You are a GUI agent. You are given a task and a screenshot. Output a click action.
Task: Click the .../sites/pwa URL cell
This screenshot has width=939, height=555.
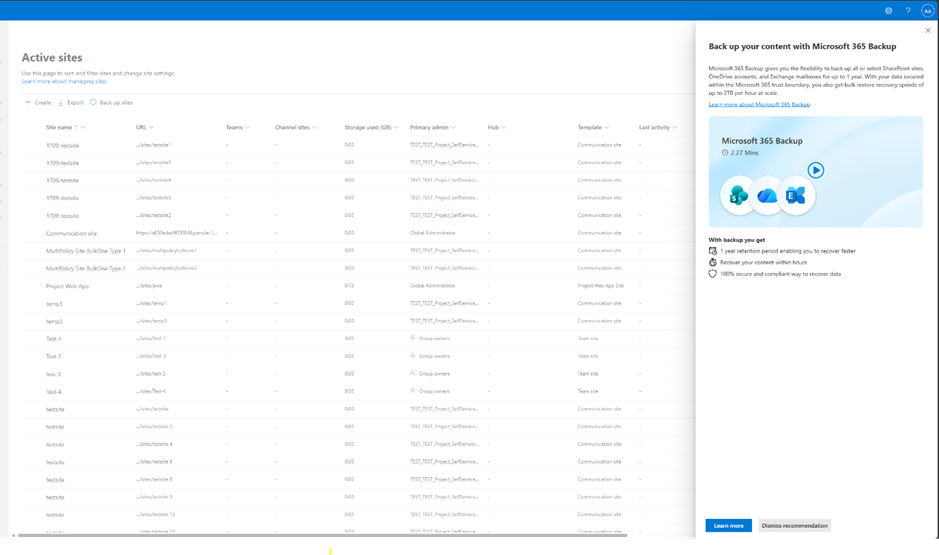click(x=149, y=286)
